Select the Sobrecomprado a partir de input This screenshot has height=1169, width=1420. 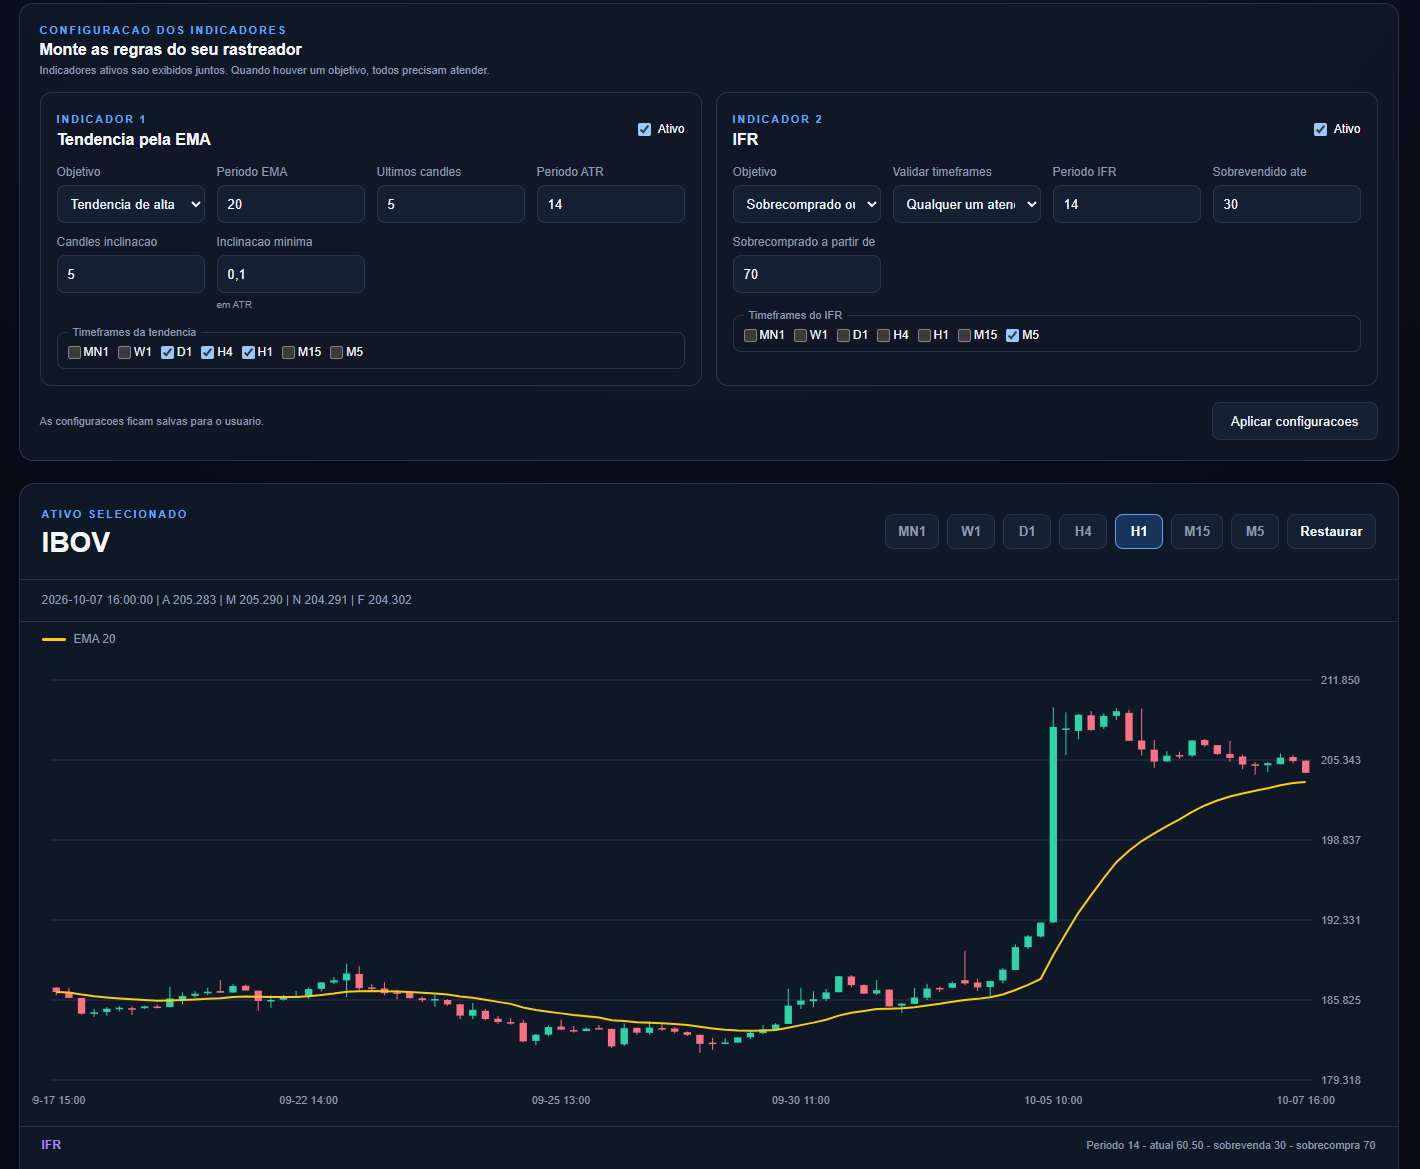click(807, 274)
